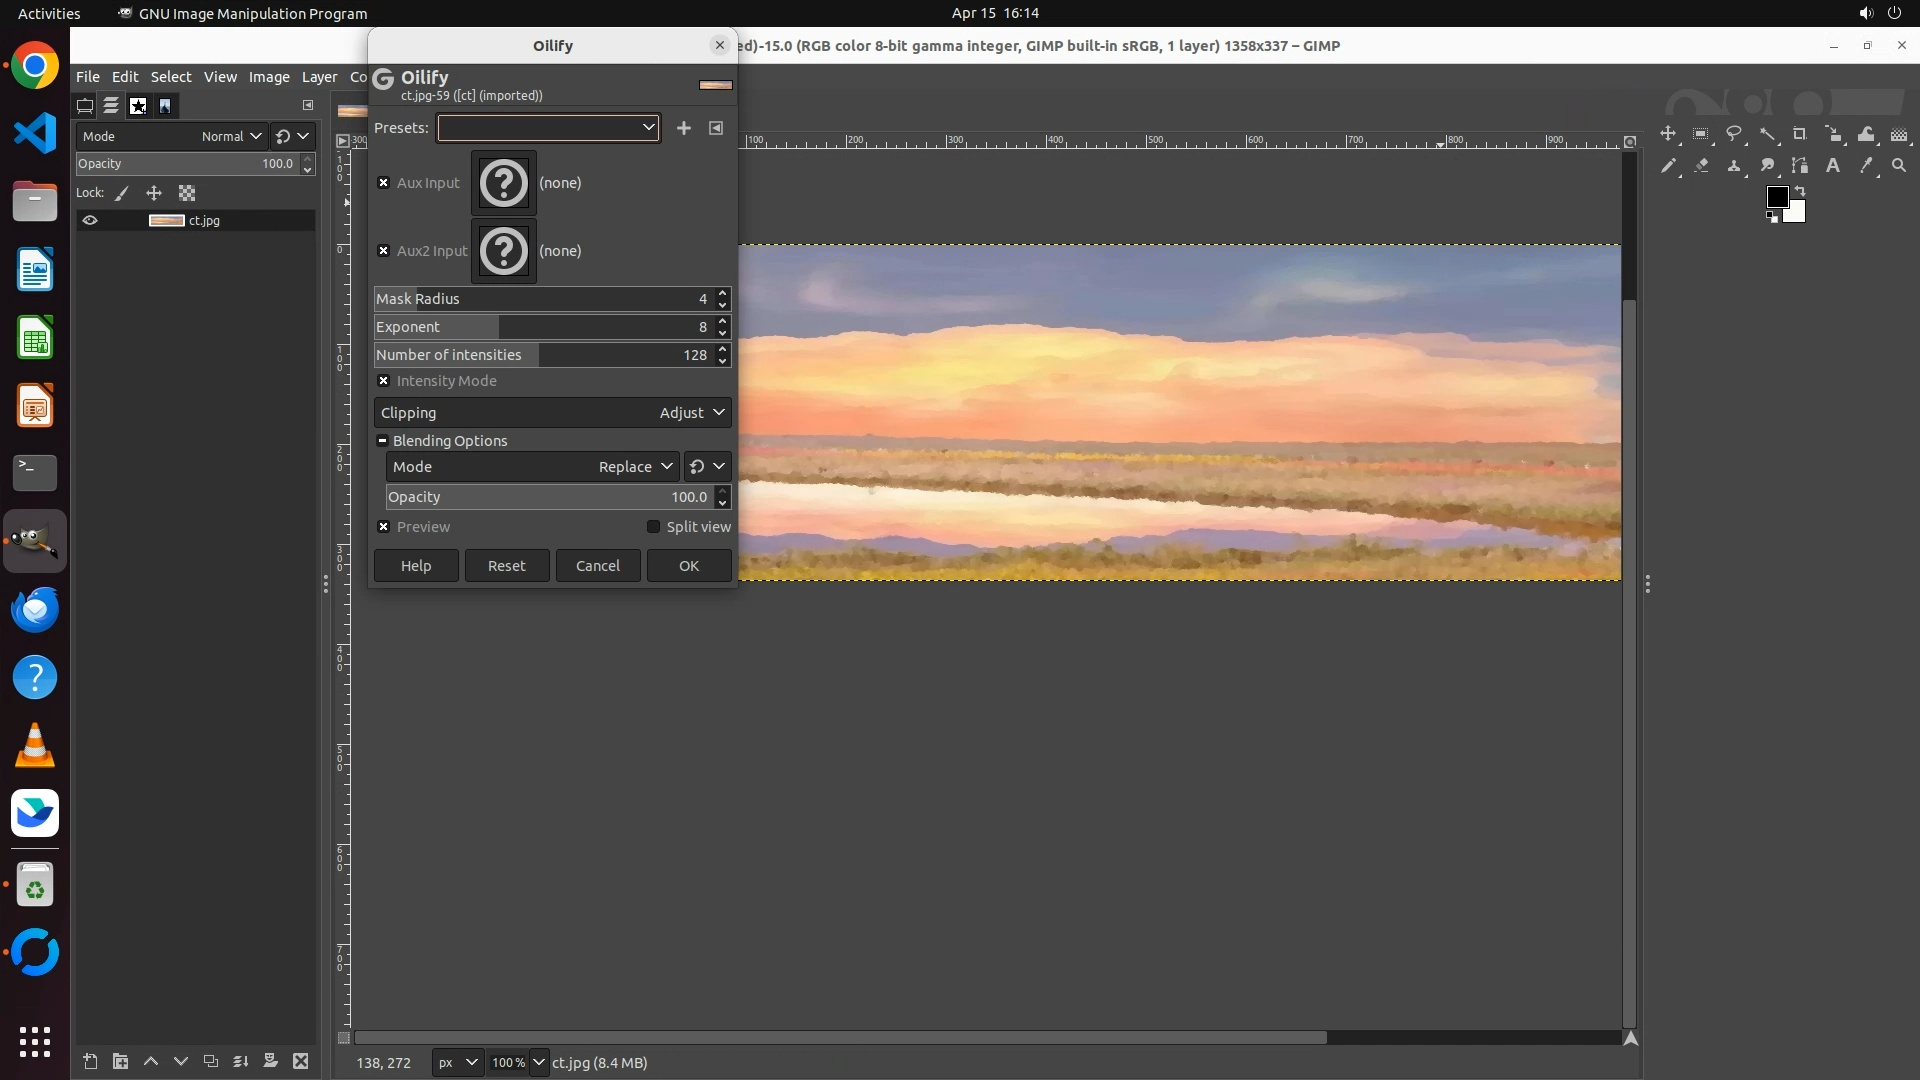Image resolution: width=1920 pixels, height=1080 pixels.
Task: Select the Fuzzy Select magic wand tool
Action: tap(1768, 134)
